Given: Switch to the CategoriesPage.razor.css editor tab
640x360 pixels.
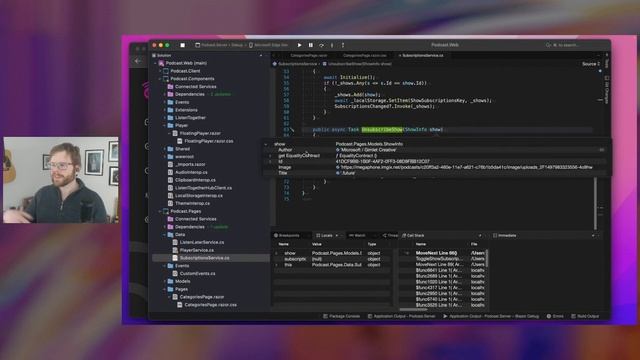Looking at the screenshot, I should (364, 56).
